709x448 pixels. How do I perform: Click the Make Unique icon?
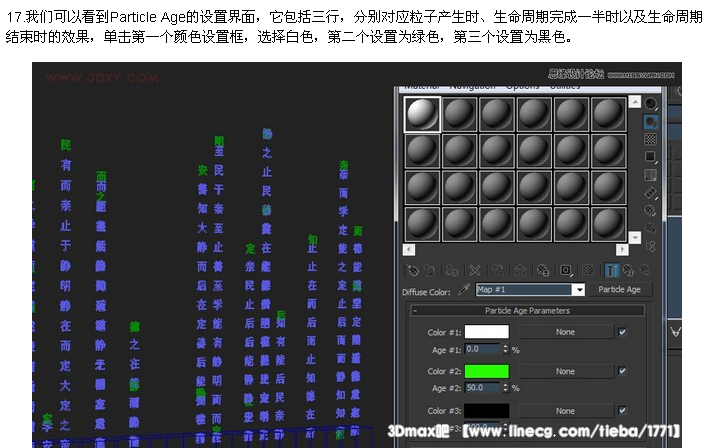[x=520, y=270]
